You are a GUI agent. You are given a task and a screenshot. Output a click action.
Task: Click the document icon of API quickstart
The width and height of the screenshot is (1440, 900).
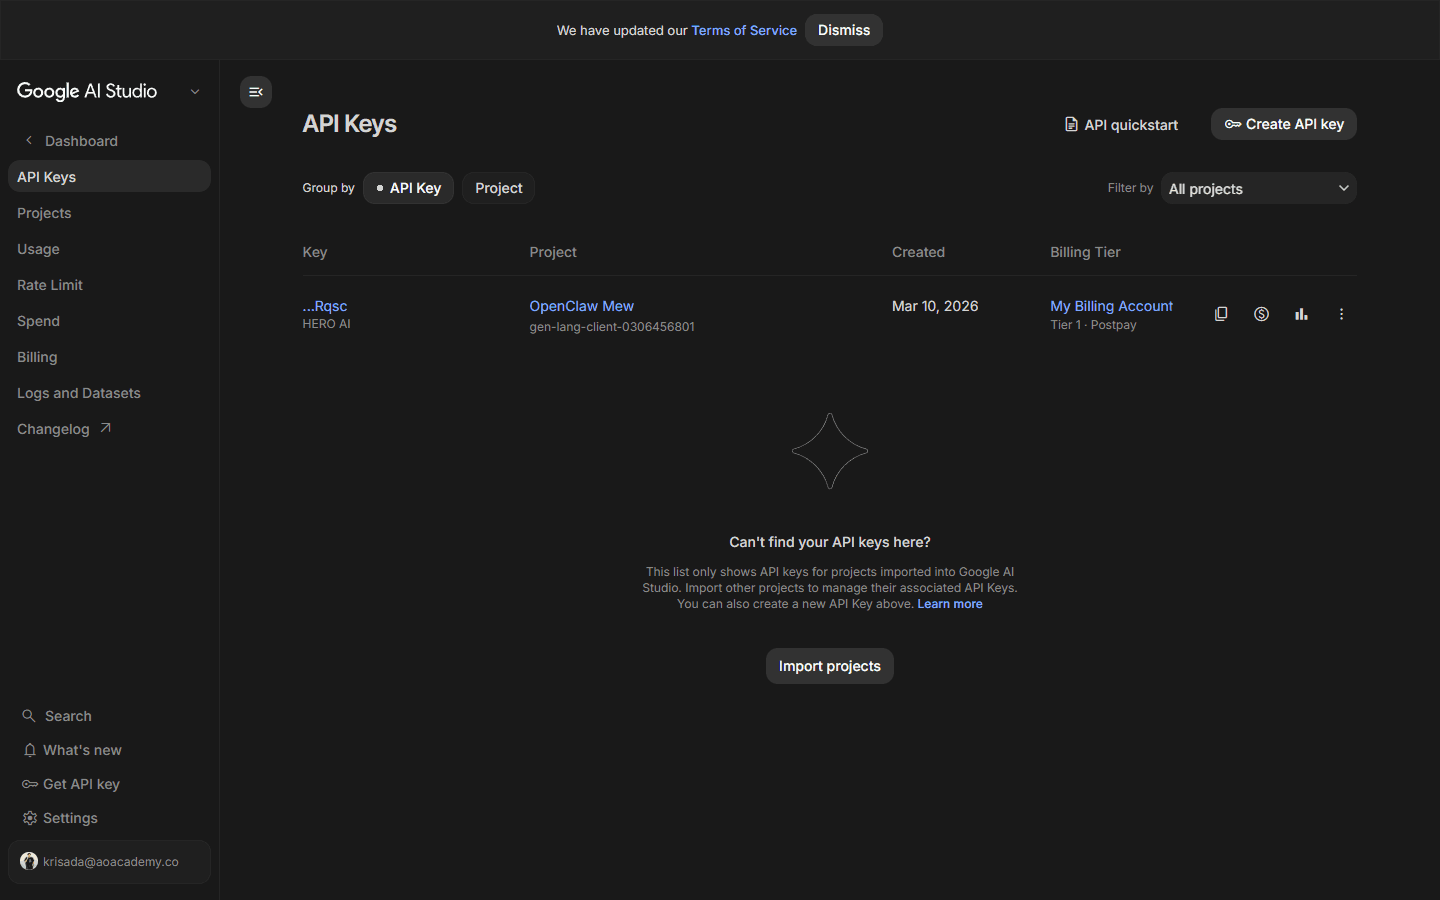click(x=1071, y=124)
